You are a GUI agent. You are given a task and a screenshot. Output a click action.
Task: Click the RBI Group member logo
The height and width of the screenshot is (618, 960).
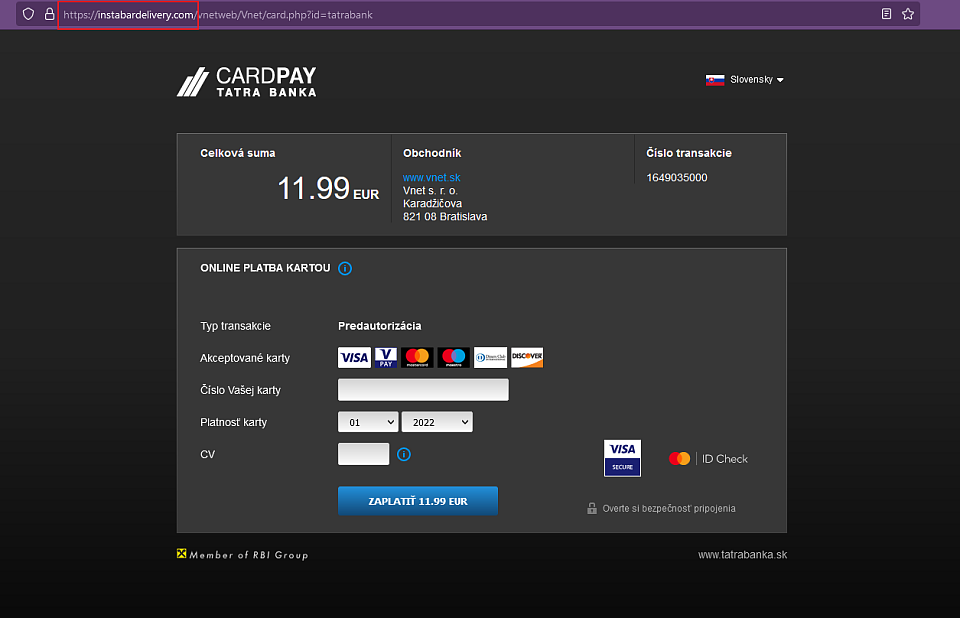point(242,554)
